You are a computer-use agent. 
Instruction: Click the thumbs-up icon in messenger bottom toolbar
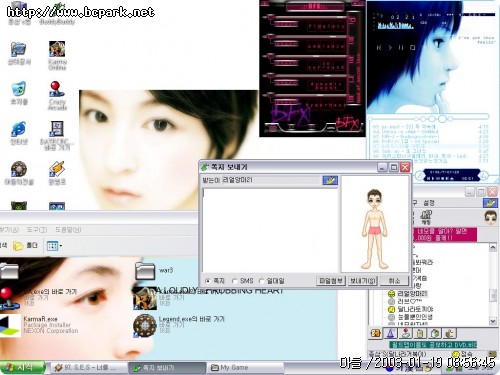[449, 333]
